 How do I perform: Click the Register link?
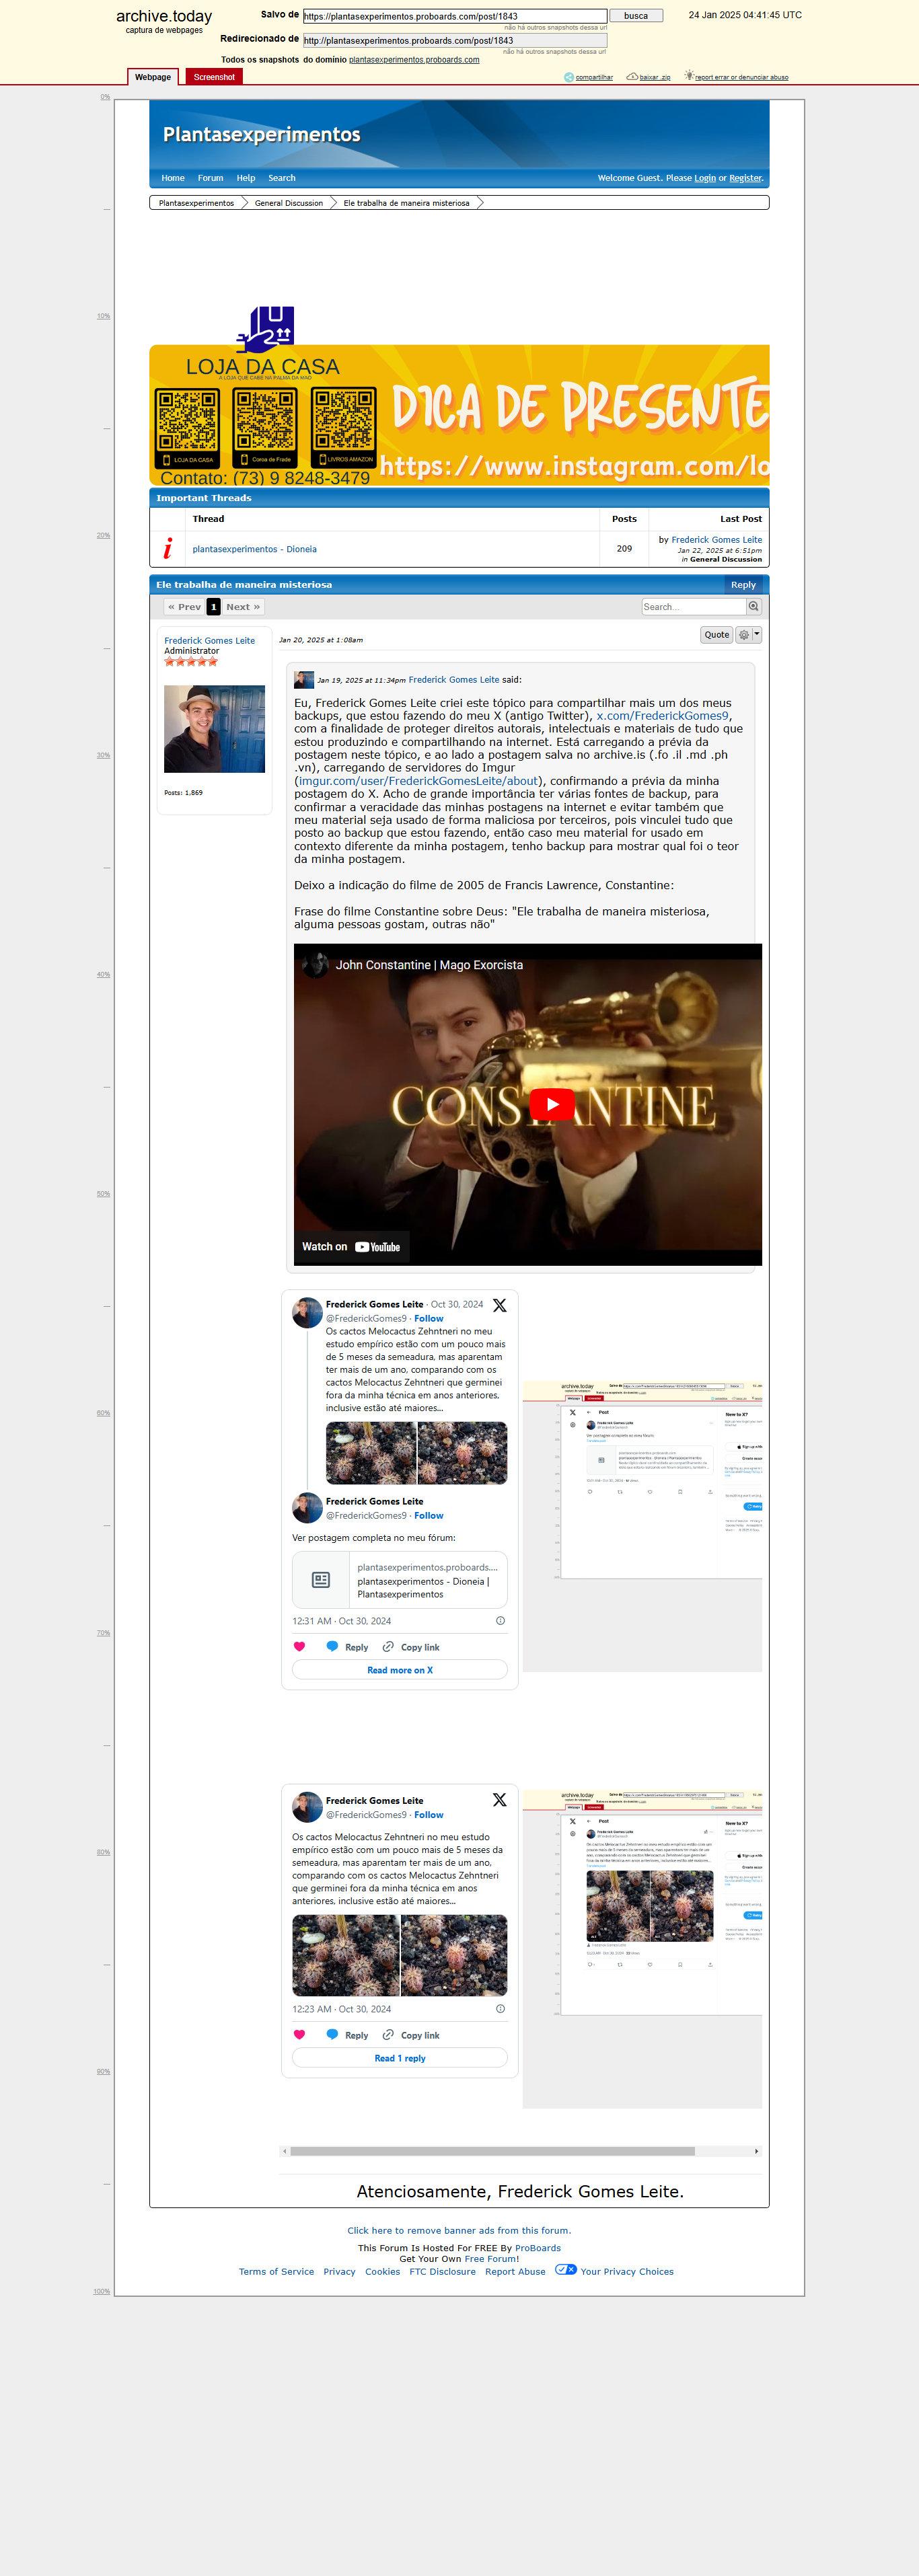[x=745, y=178]
